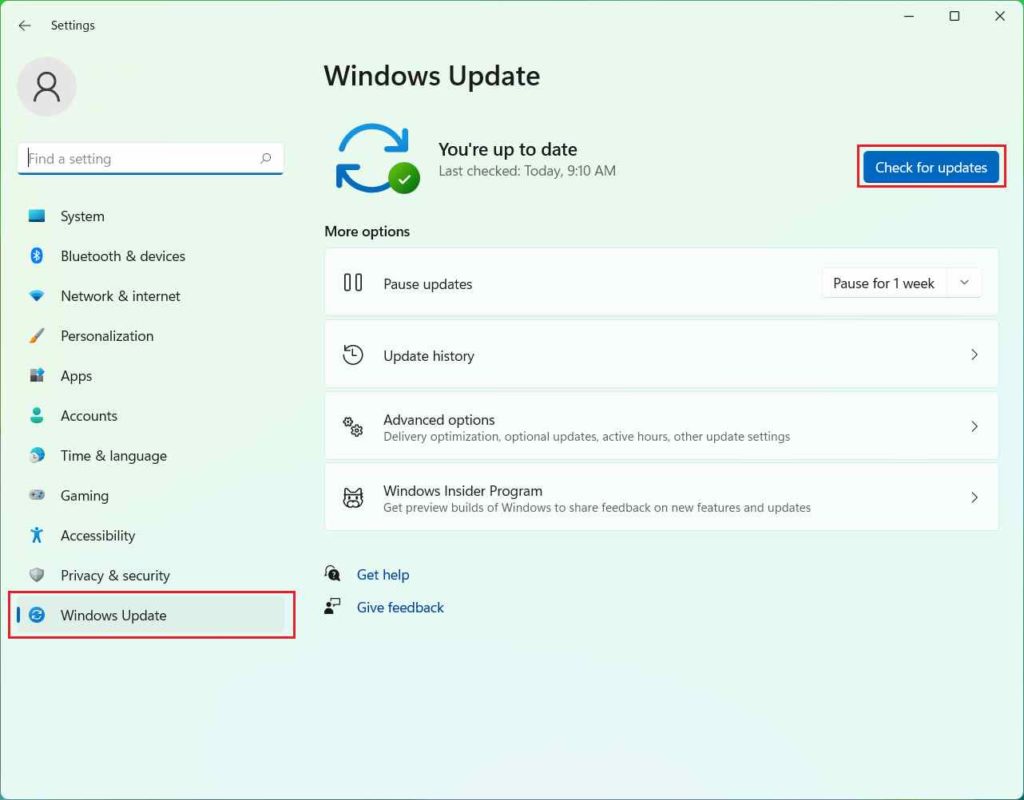This screenshot has width=1024, height=800.
Task: Click Windows Insider Program title
Action: point(462,490)
